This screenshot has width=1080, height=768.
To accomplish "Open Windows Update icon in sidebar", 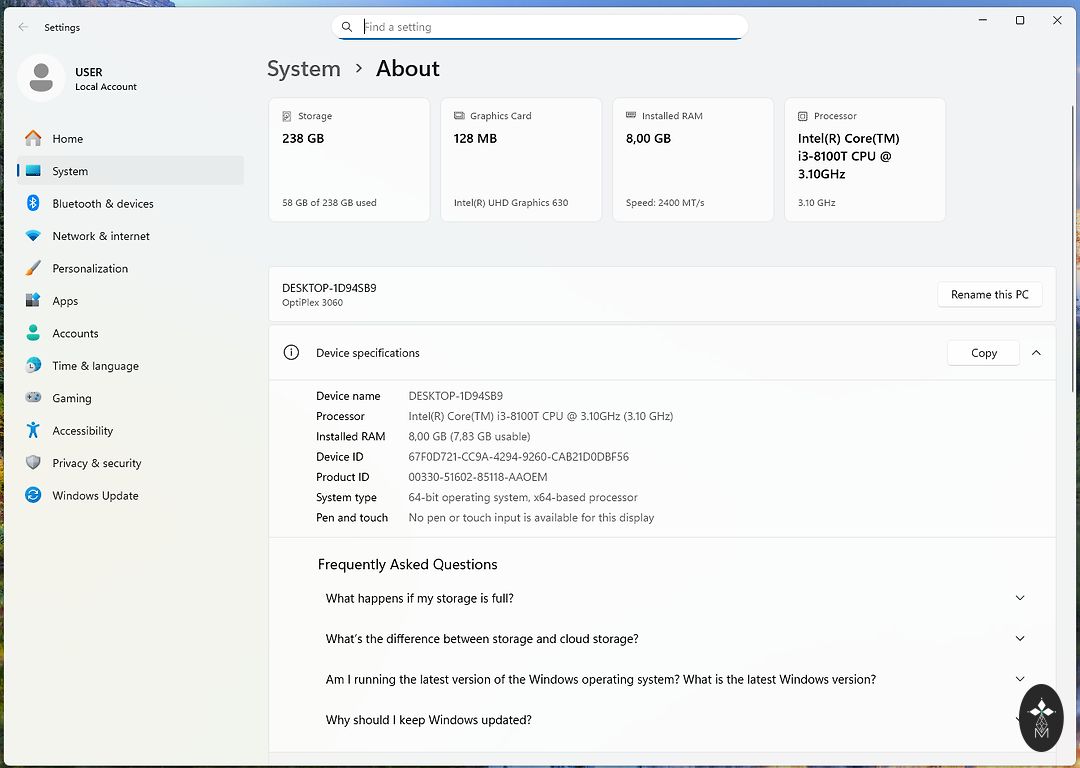I will pyautogui.click(x=33, y=496).
